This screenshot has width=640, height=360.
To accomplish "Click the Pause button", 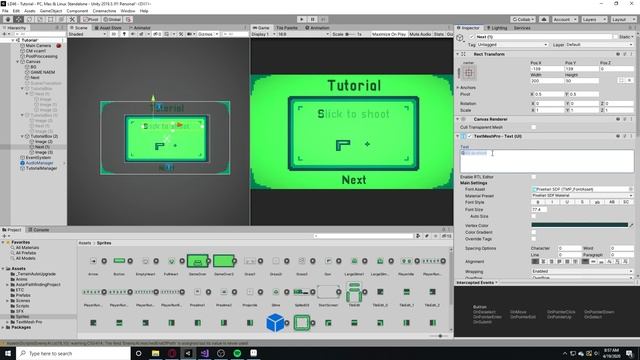I will 313,19.
